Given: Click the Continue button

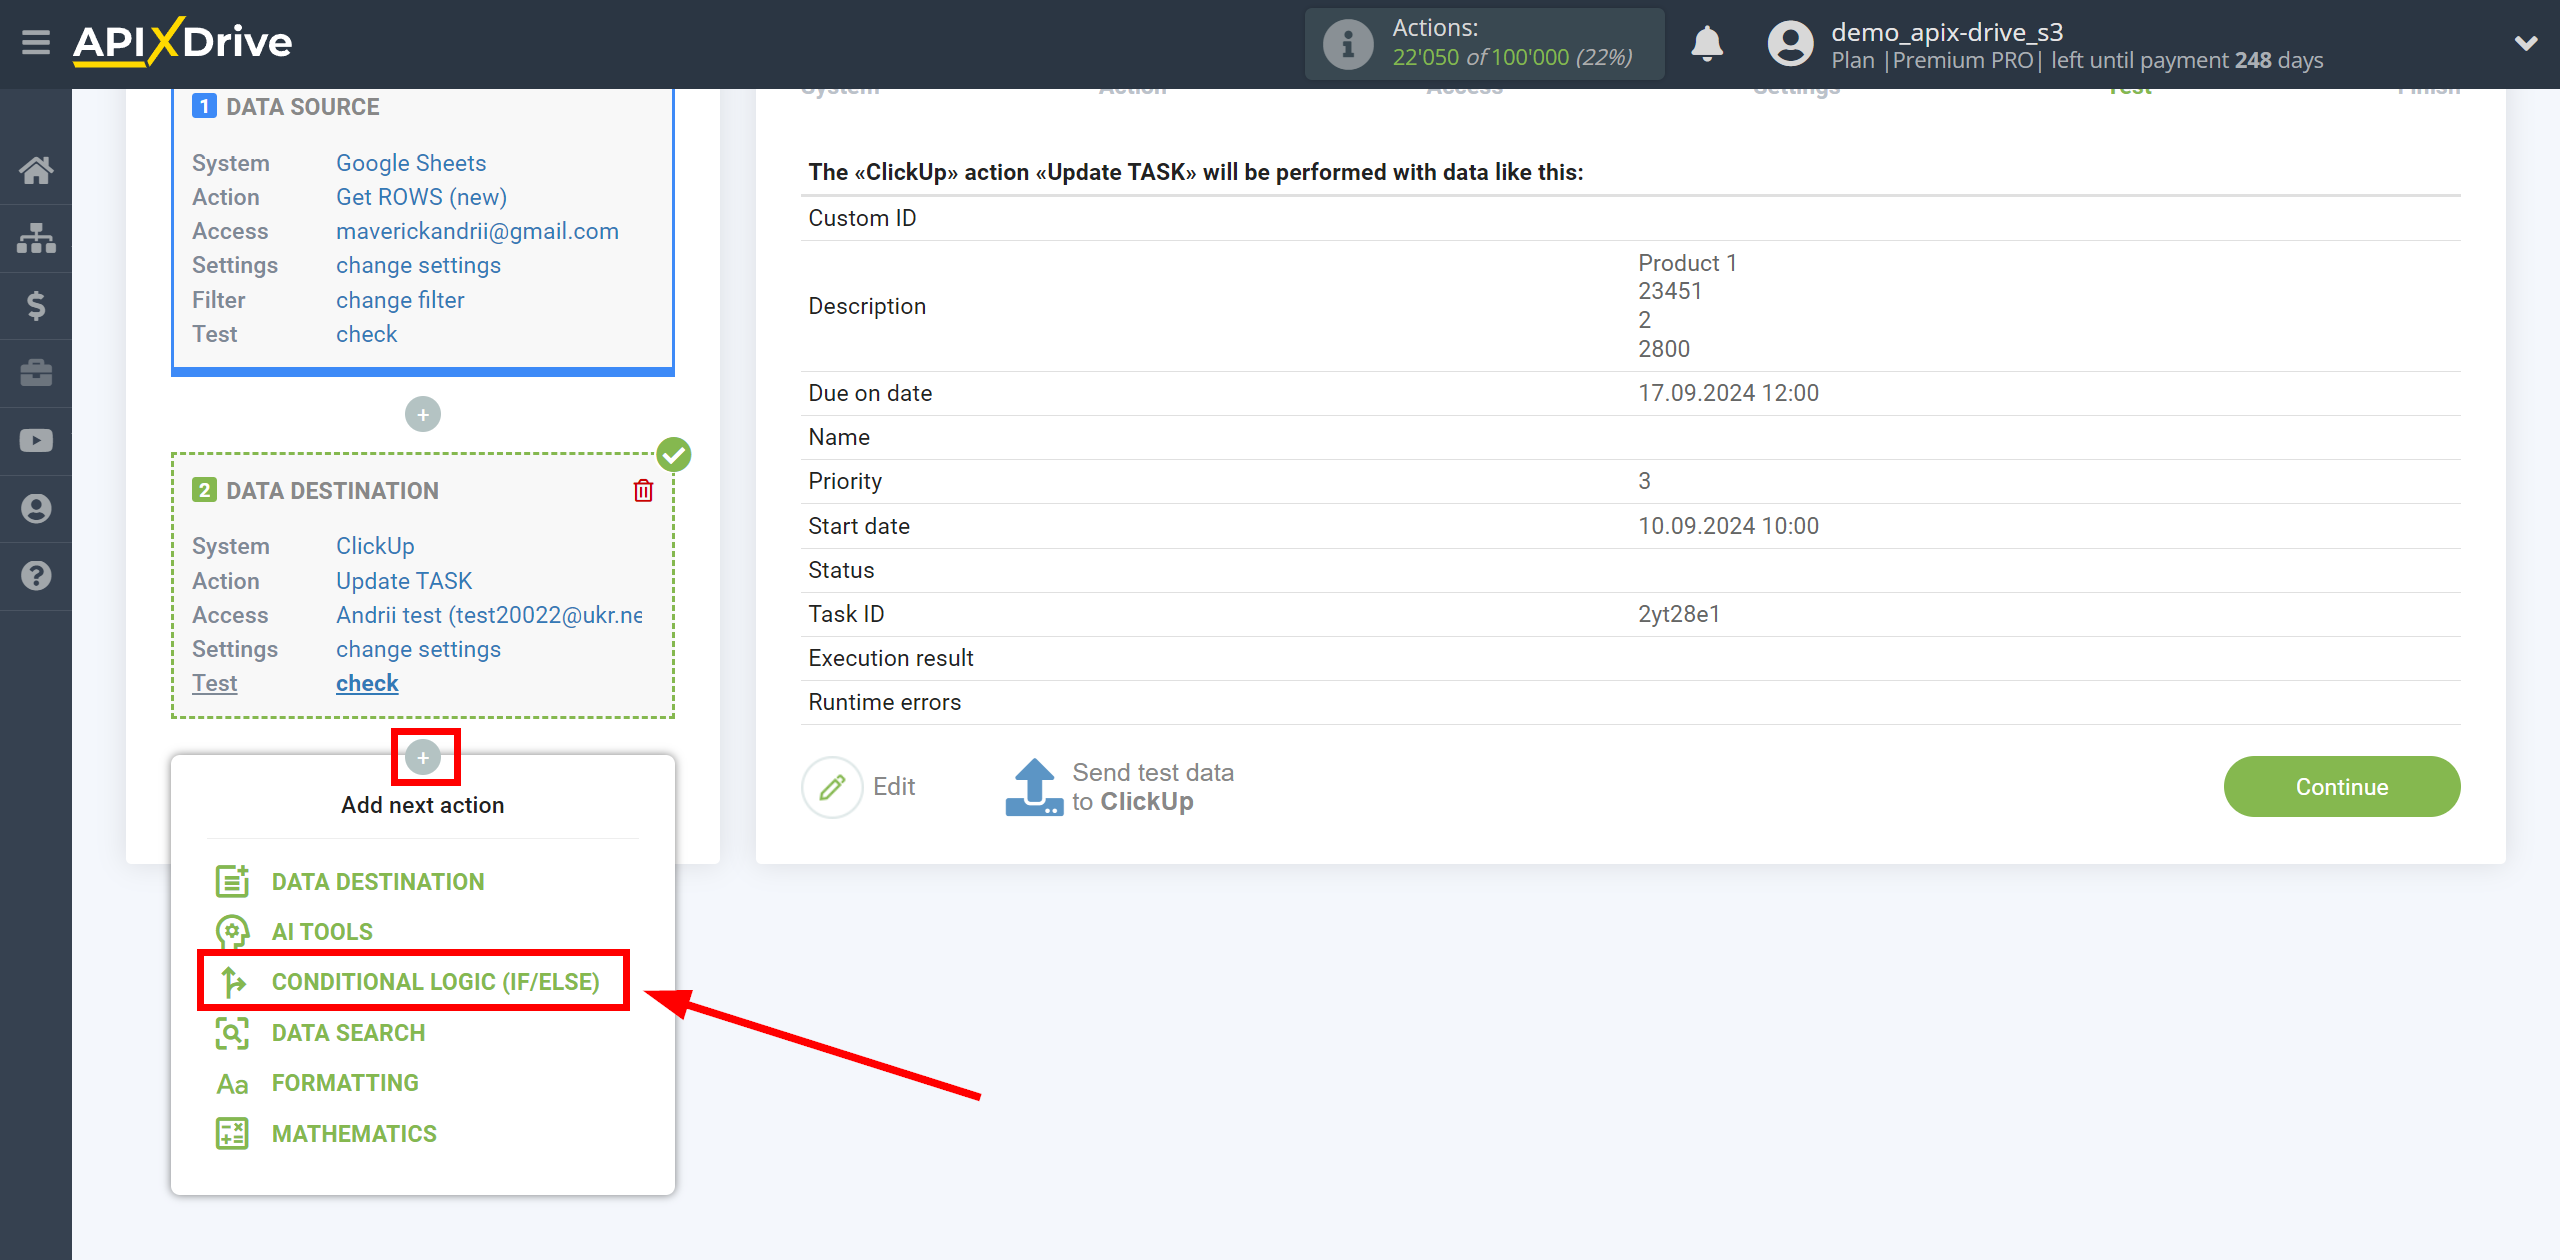Looking at the screenshot, I should tap(2341, 787).
